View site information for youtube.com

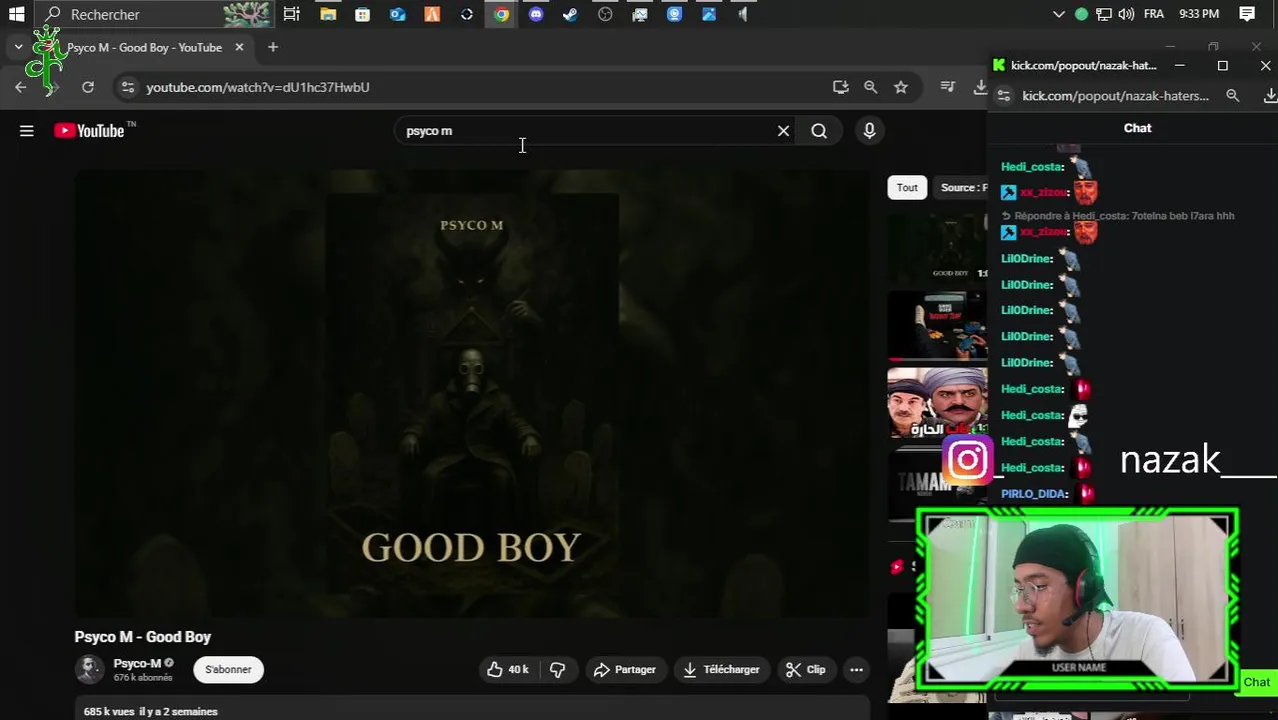(x=127, y=87)
